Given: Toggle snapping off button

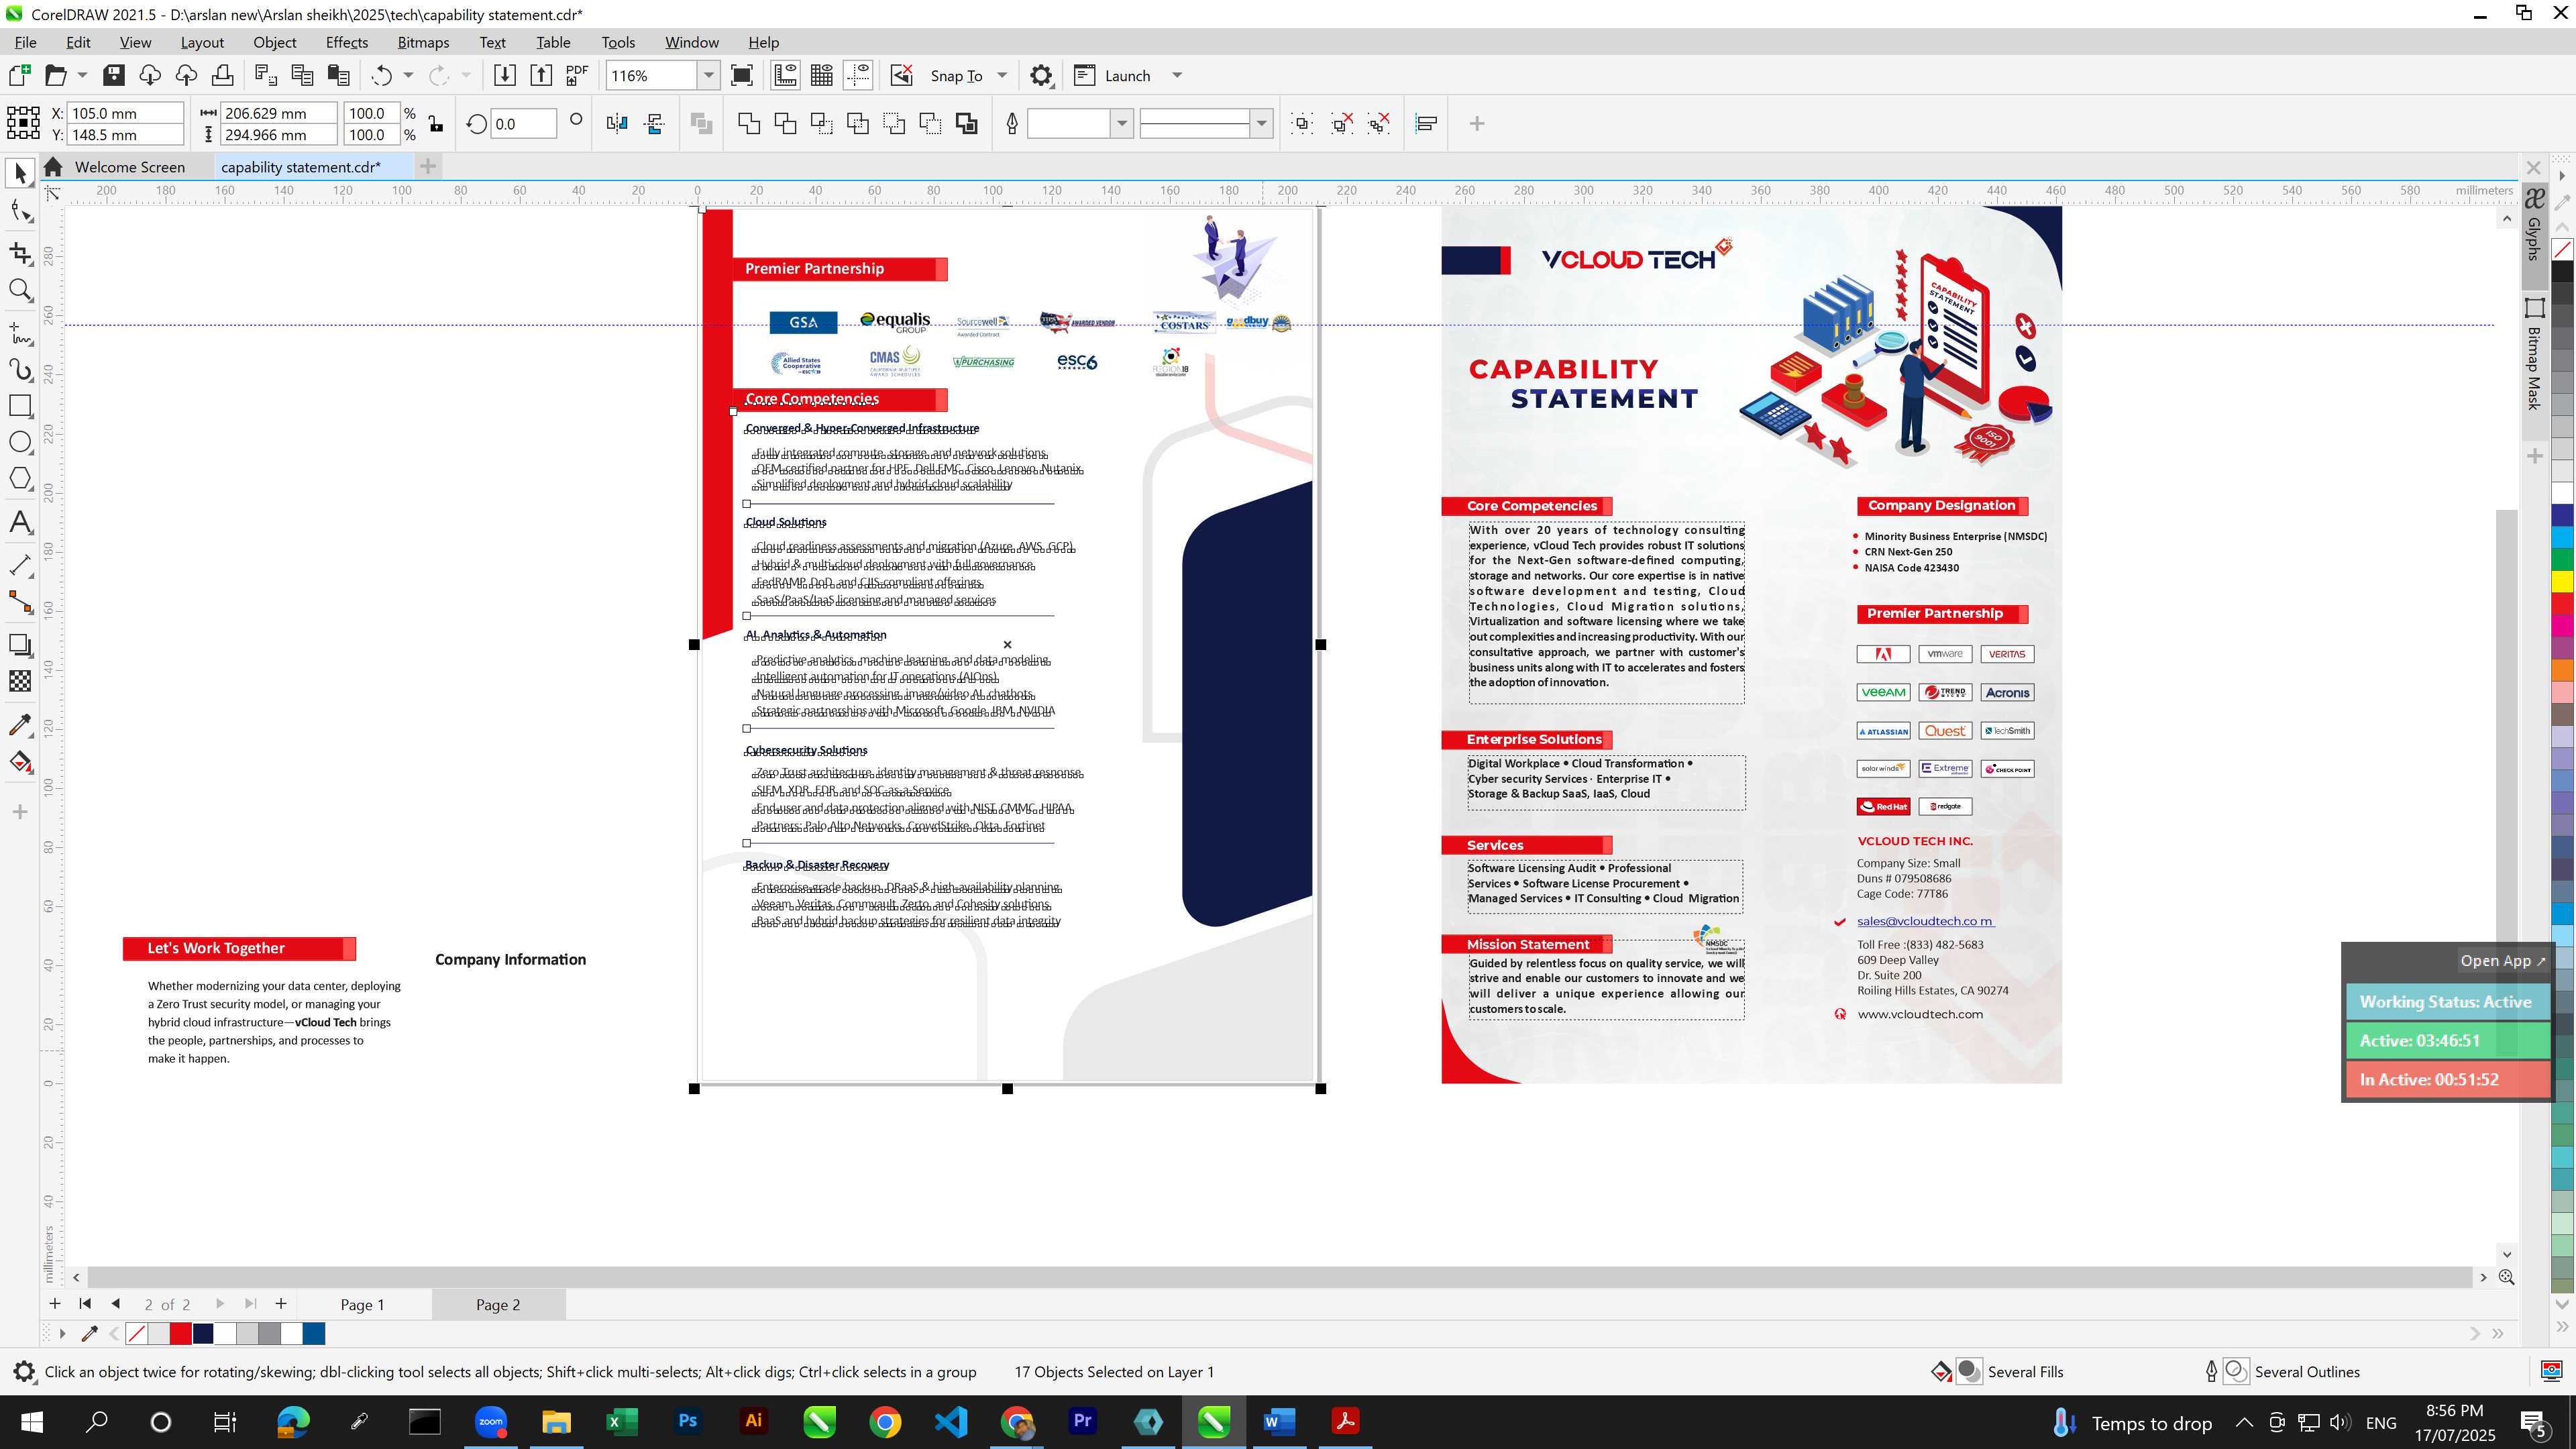Looking at the screenshot, I should (901, 75).
